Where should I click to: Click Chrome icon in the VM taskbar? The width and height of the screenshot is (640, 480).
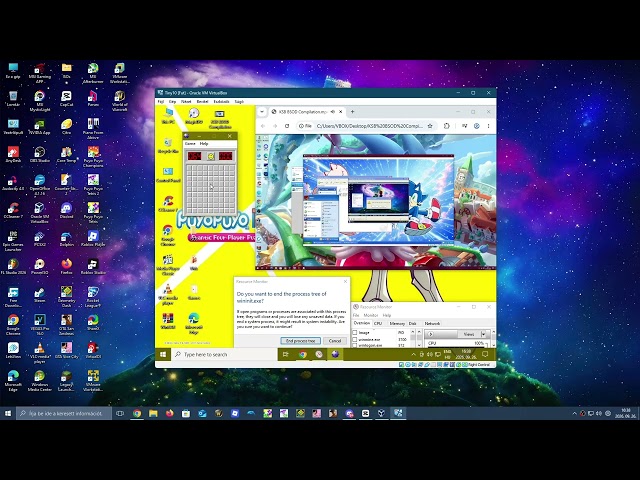302,354
